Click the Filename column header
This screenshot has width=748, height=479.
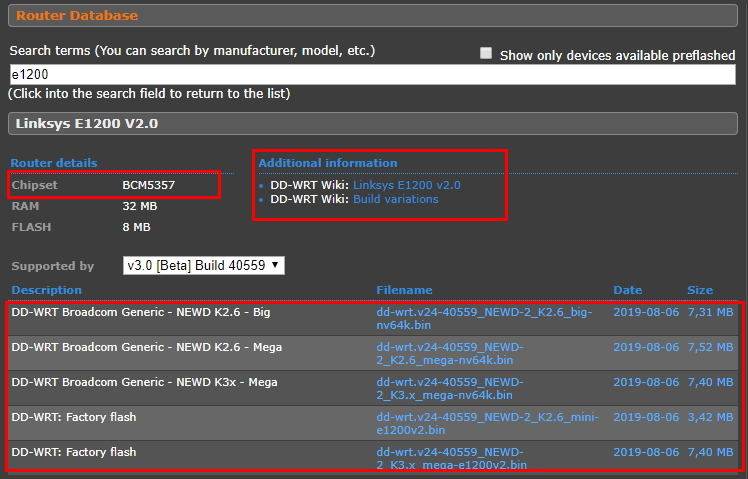pos(404,290)
